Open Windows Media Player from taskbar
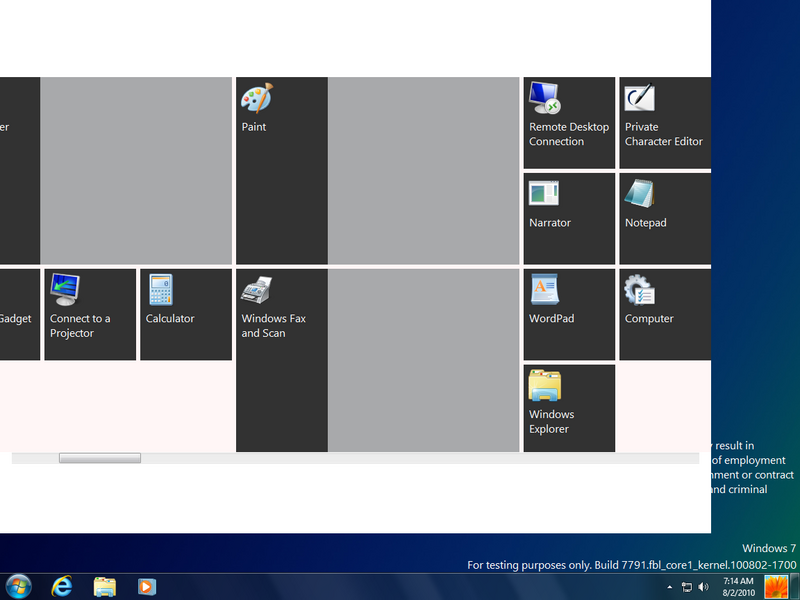Screen dimensions: 800x600 tap(147, 586)
